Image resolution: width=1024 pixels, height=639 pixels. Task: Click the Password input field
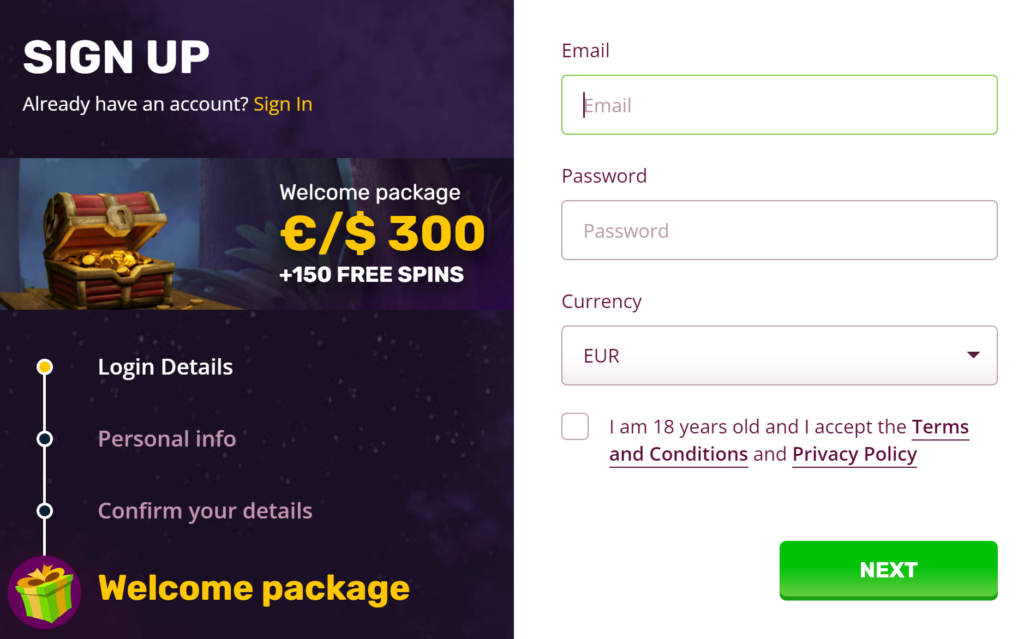779,230
